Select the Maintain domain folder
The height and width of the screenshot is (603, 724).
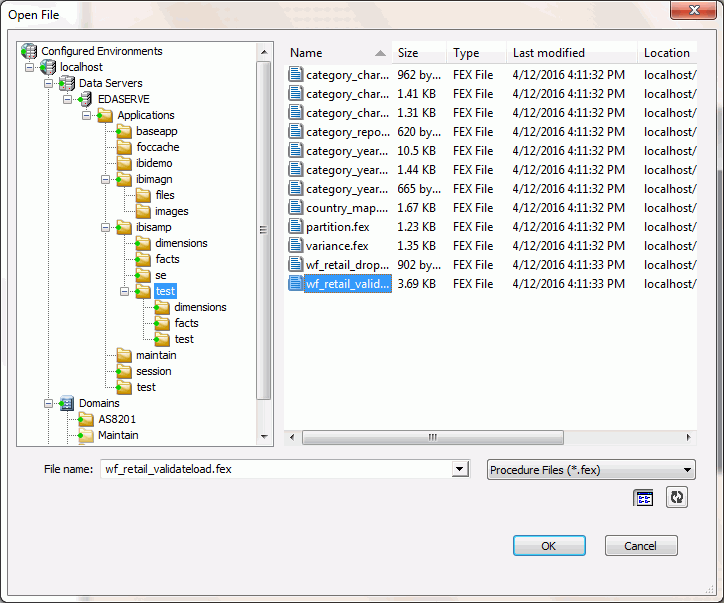(118, 435)
